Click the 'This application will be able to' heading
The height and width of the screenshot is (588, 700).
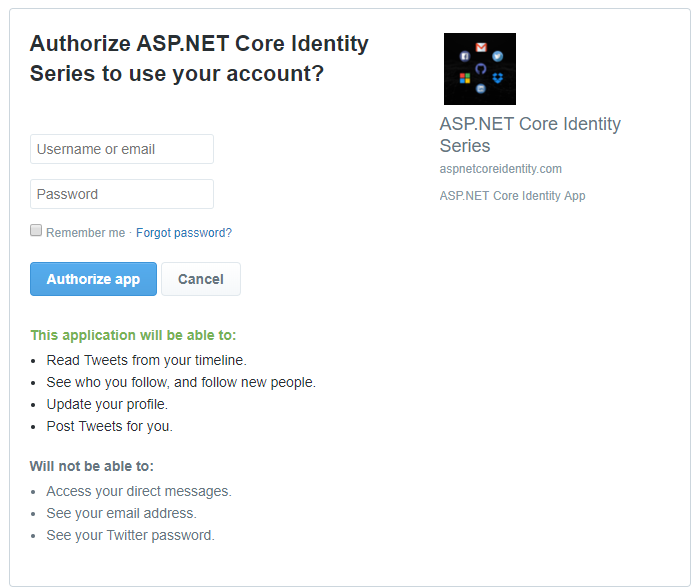click(133, 335)
